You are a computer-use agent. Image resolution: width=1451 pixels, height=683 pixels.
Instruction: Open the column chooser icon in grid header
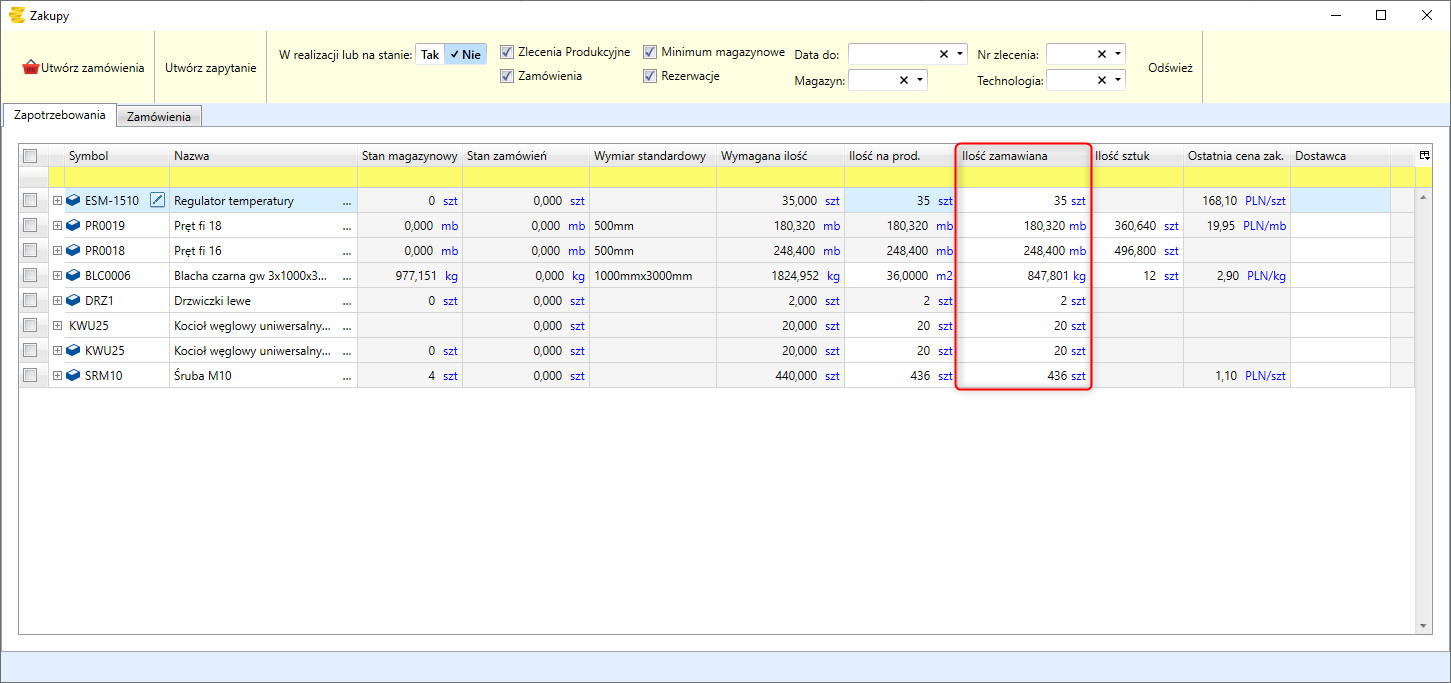point(1424,155)
